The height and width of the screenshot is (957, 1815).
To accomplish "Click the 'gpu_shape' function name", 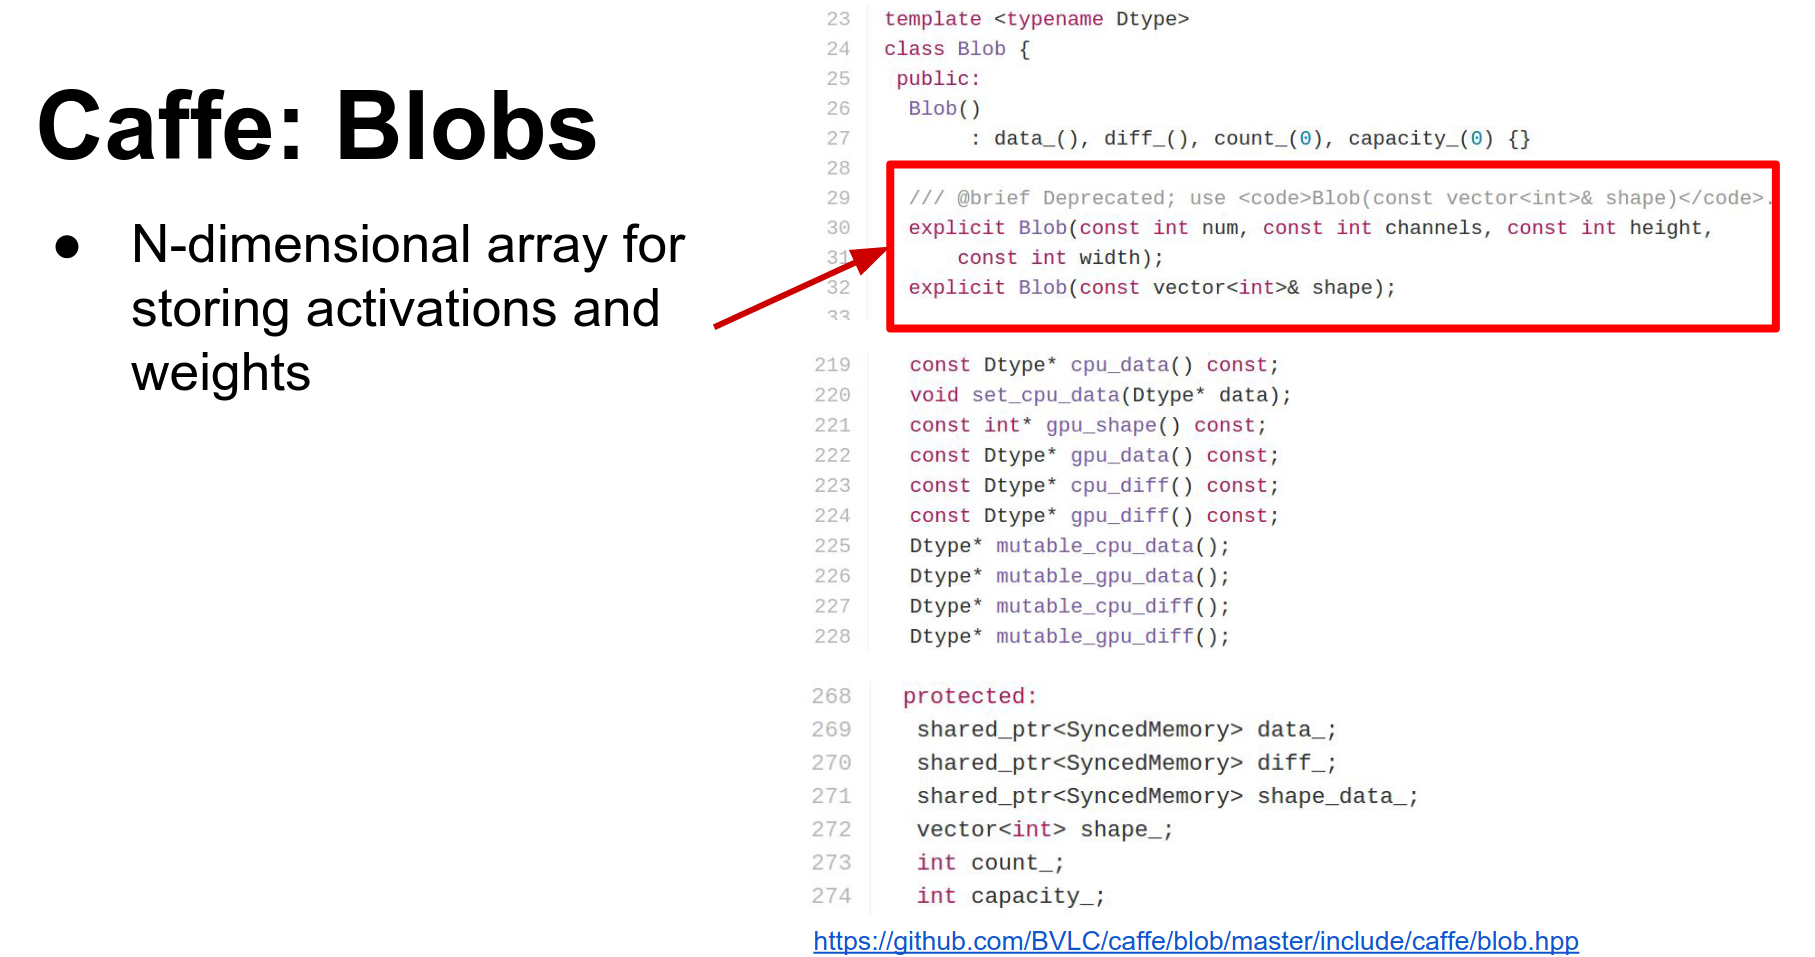I will point(1100,425).
